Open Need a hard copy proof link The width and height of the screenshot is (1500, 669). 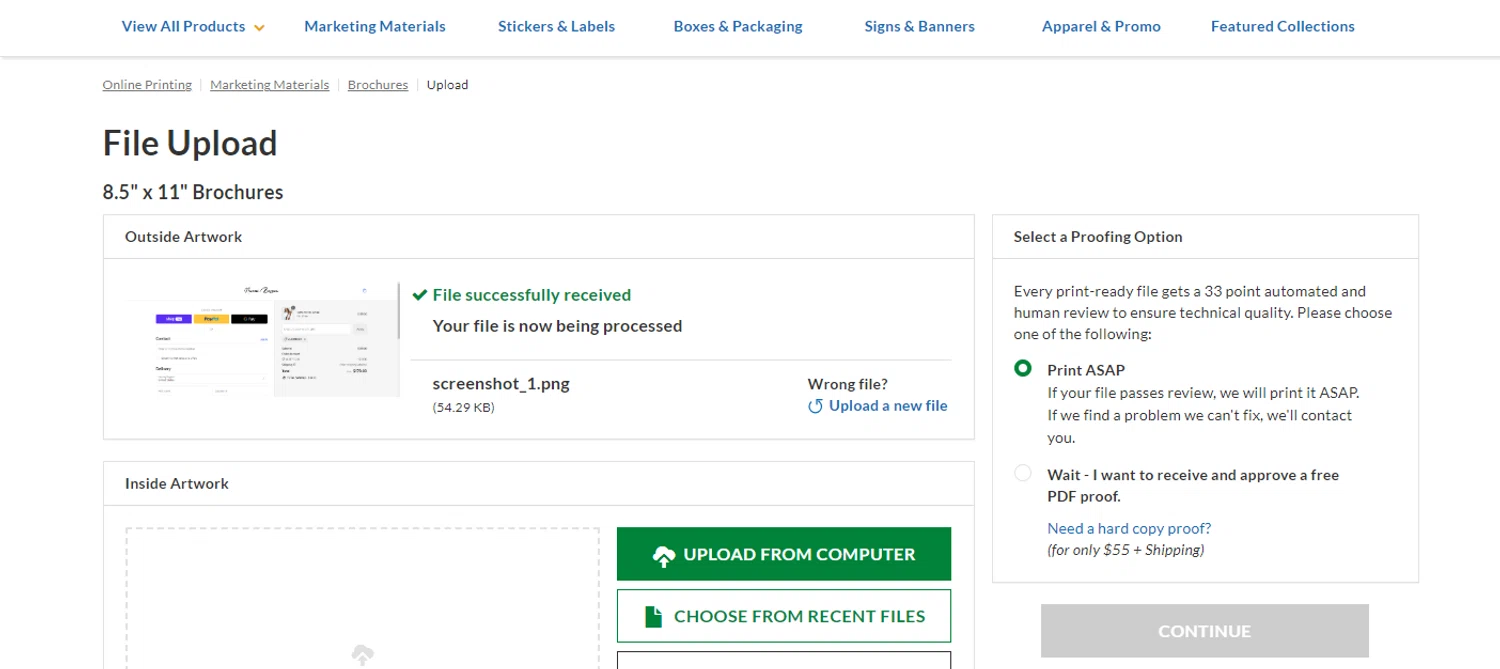coord(1129,528)
